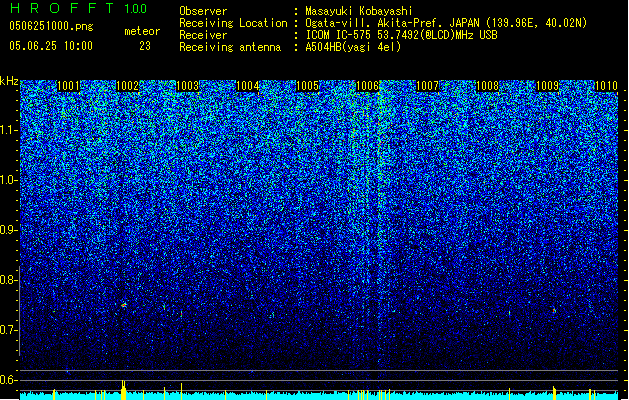Click time marker 1007
This screenshot has height=400, width=629.
(x=427, y=86)
